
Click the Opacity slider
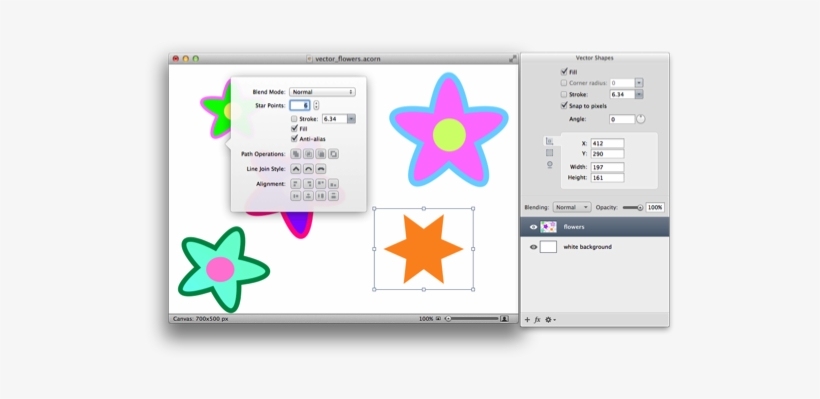tap(633, 208)
